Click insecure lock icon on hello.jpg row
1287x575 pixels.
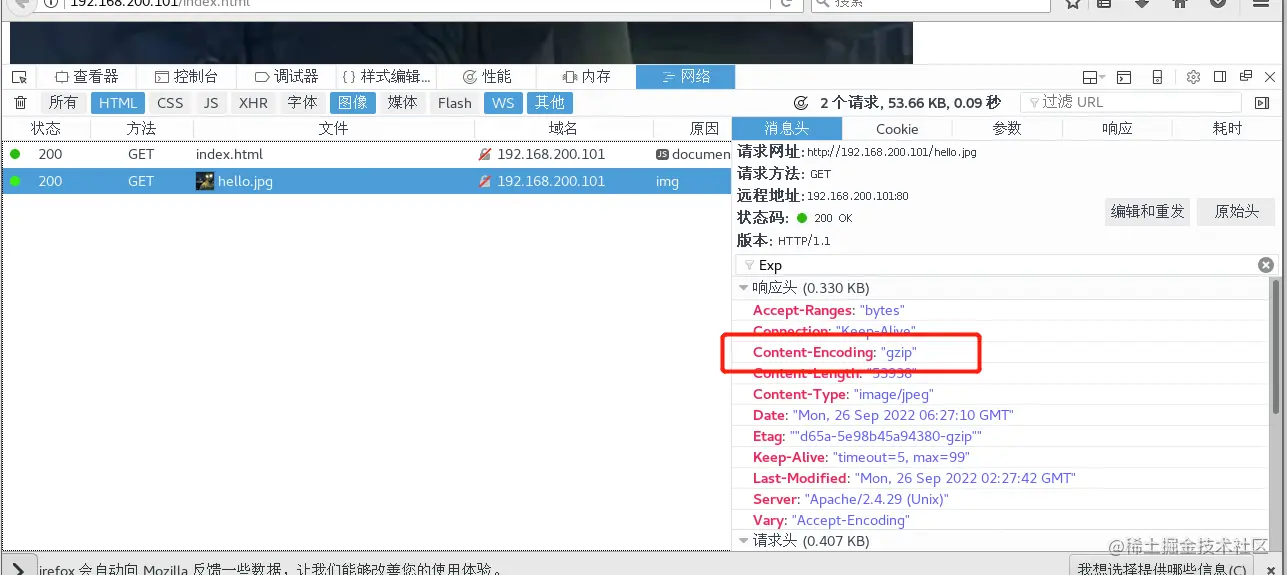[485, 182]
